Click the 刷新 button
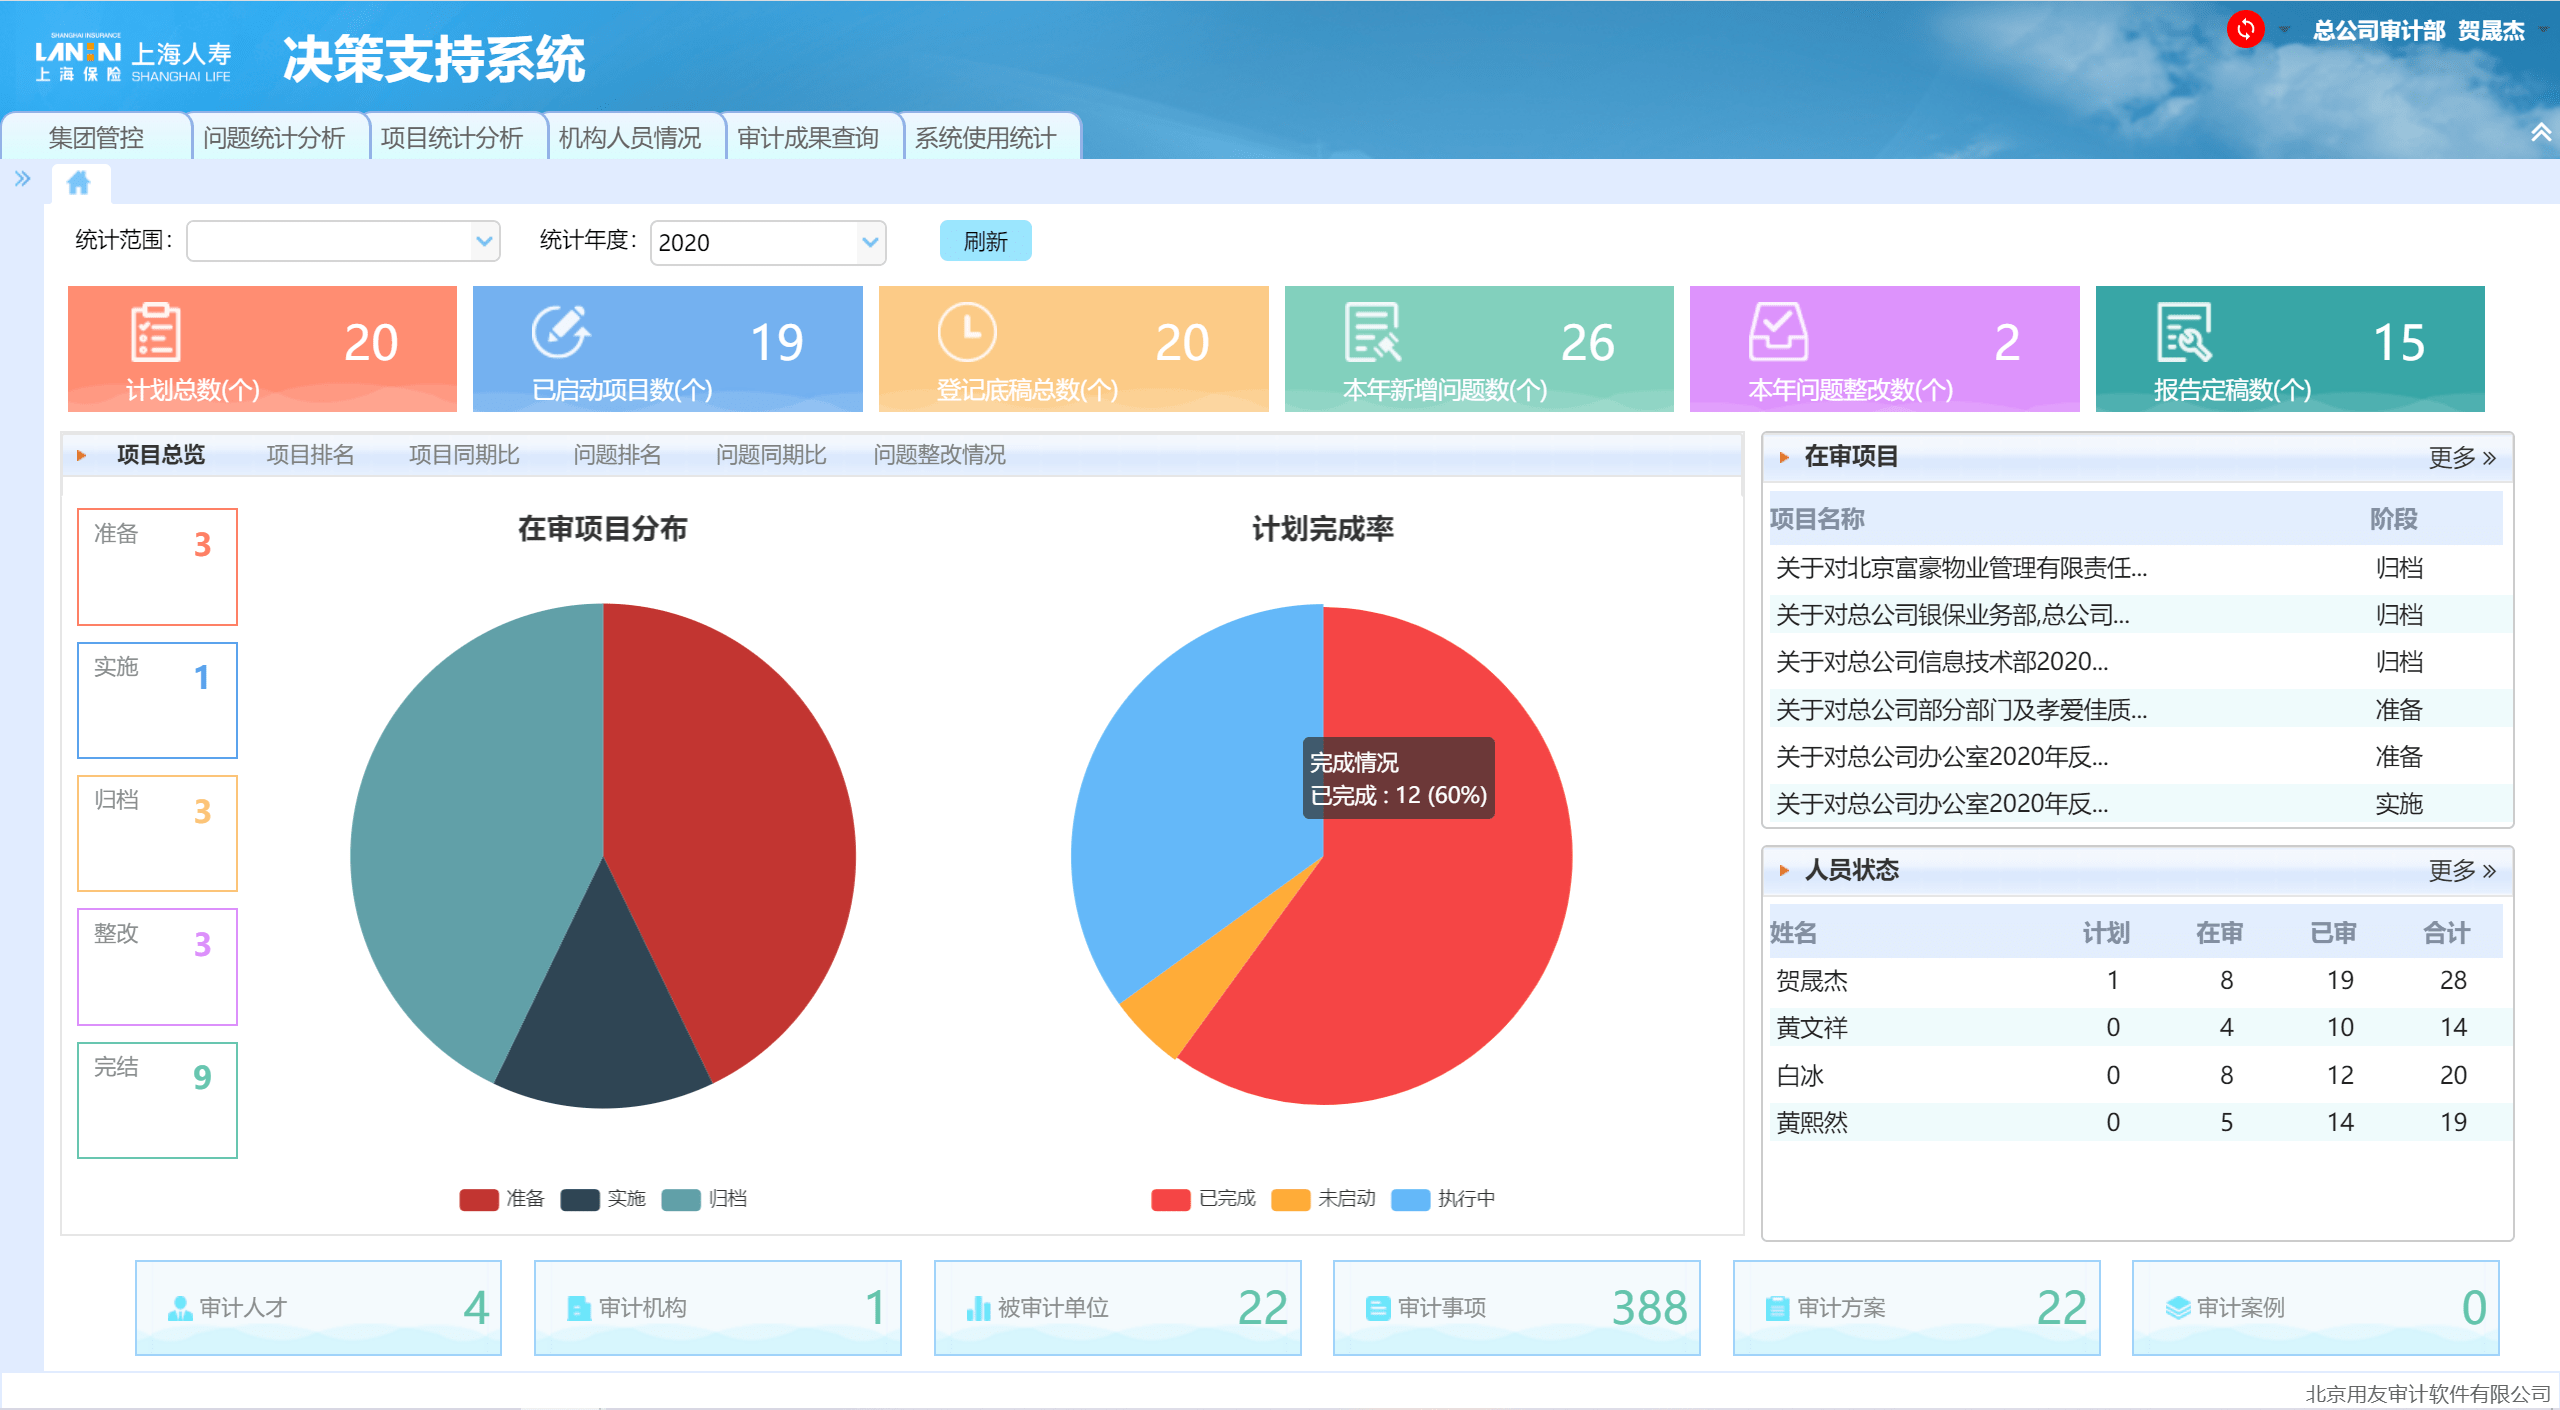The width and height of the screenshot is (2560, 1410). [x=985, y=241]
